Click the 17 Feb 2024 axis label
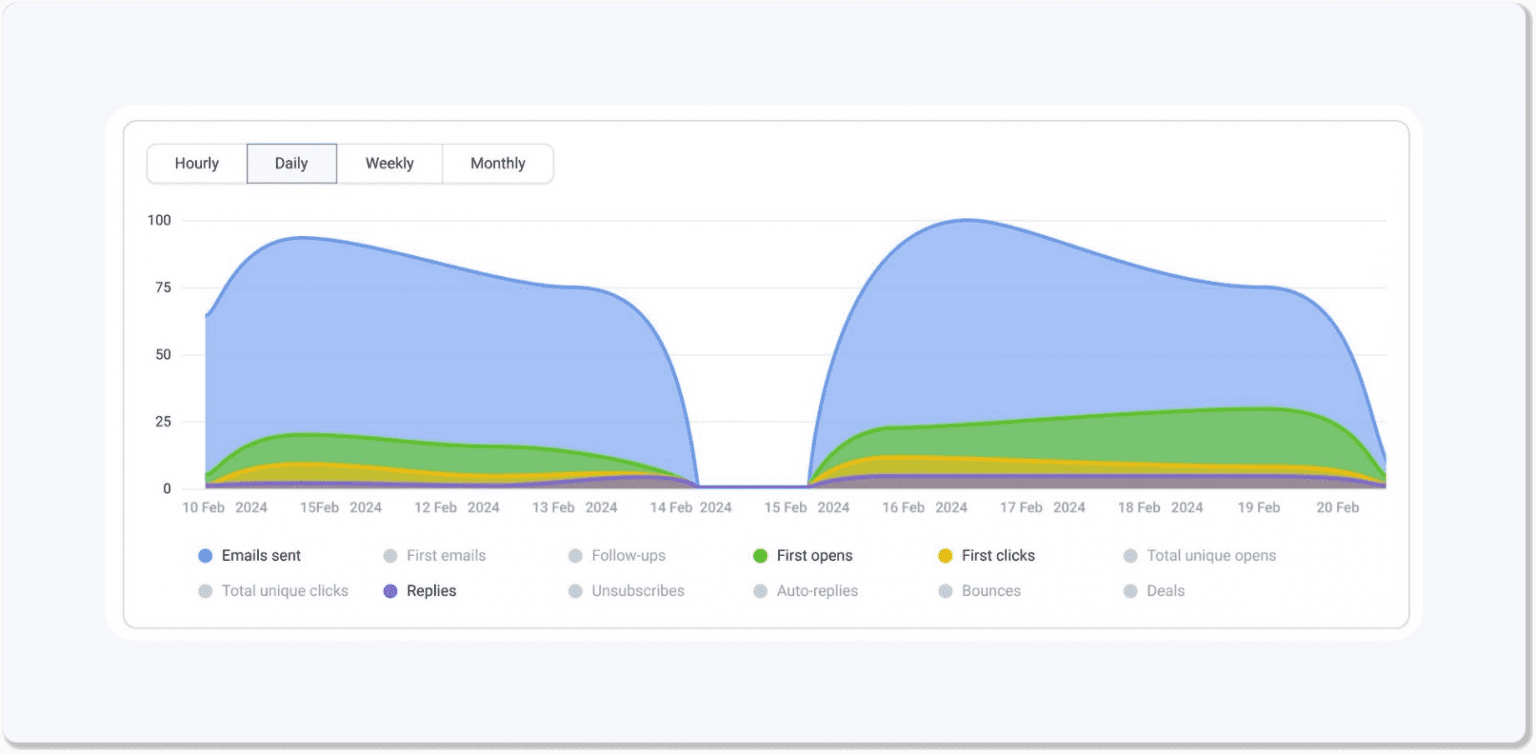 pyautogui.click(x=1043, y=508)
